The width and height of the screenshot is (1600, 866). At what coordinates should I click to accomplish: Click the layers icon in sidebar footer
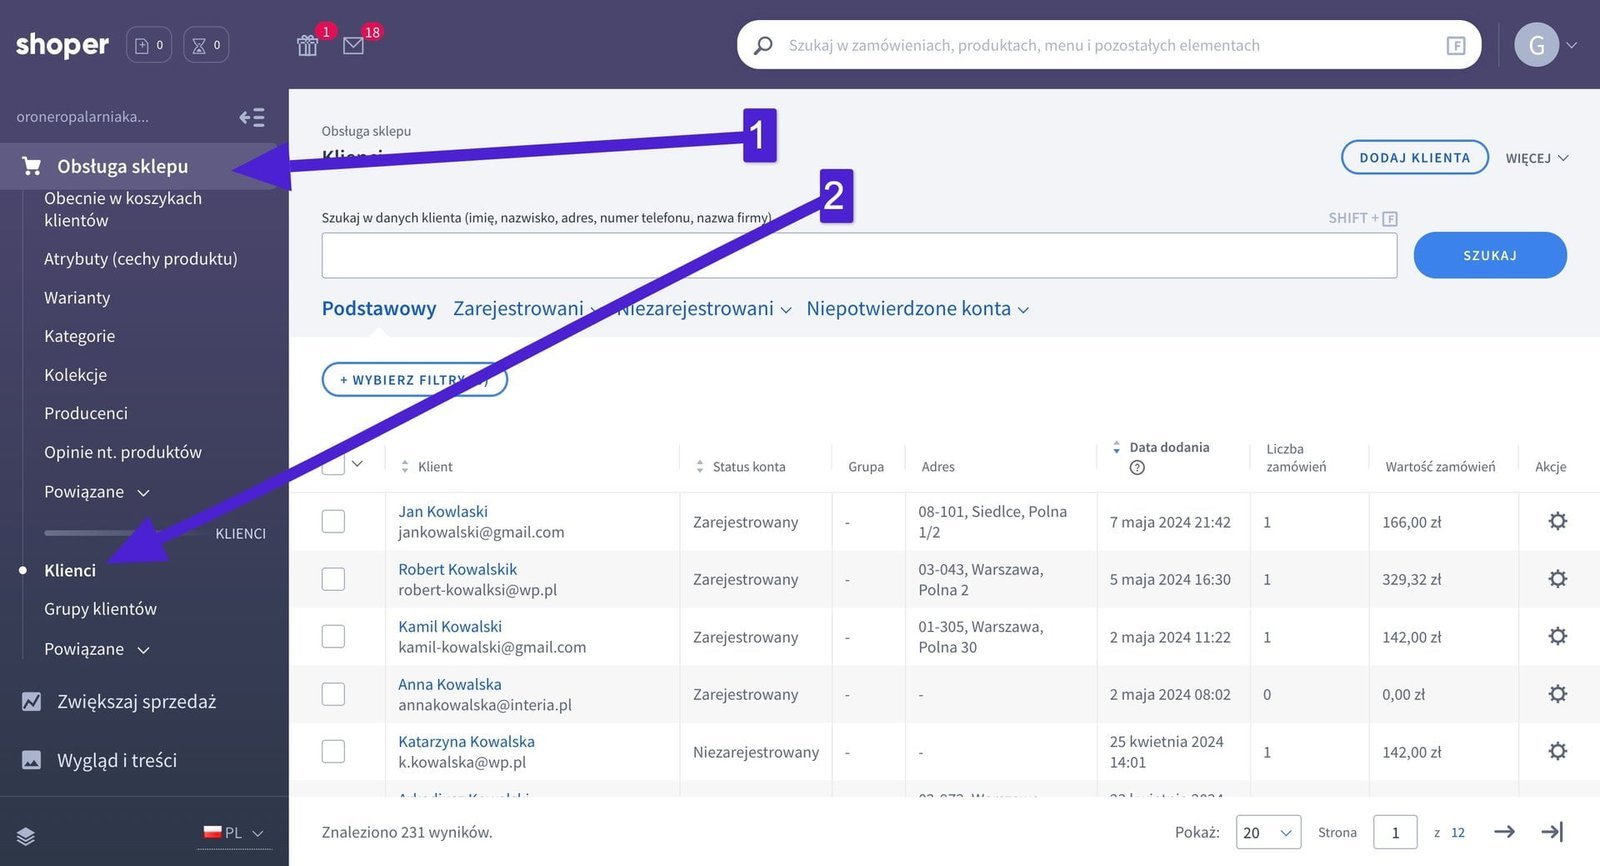pos(26,837)
